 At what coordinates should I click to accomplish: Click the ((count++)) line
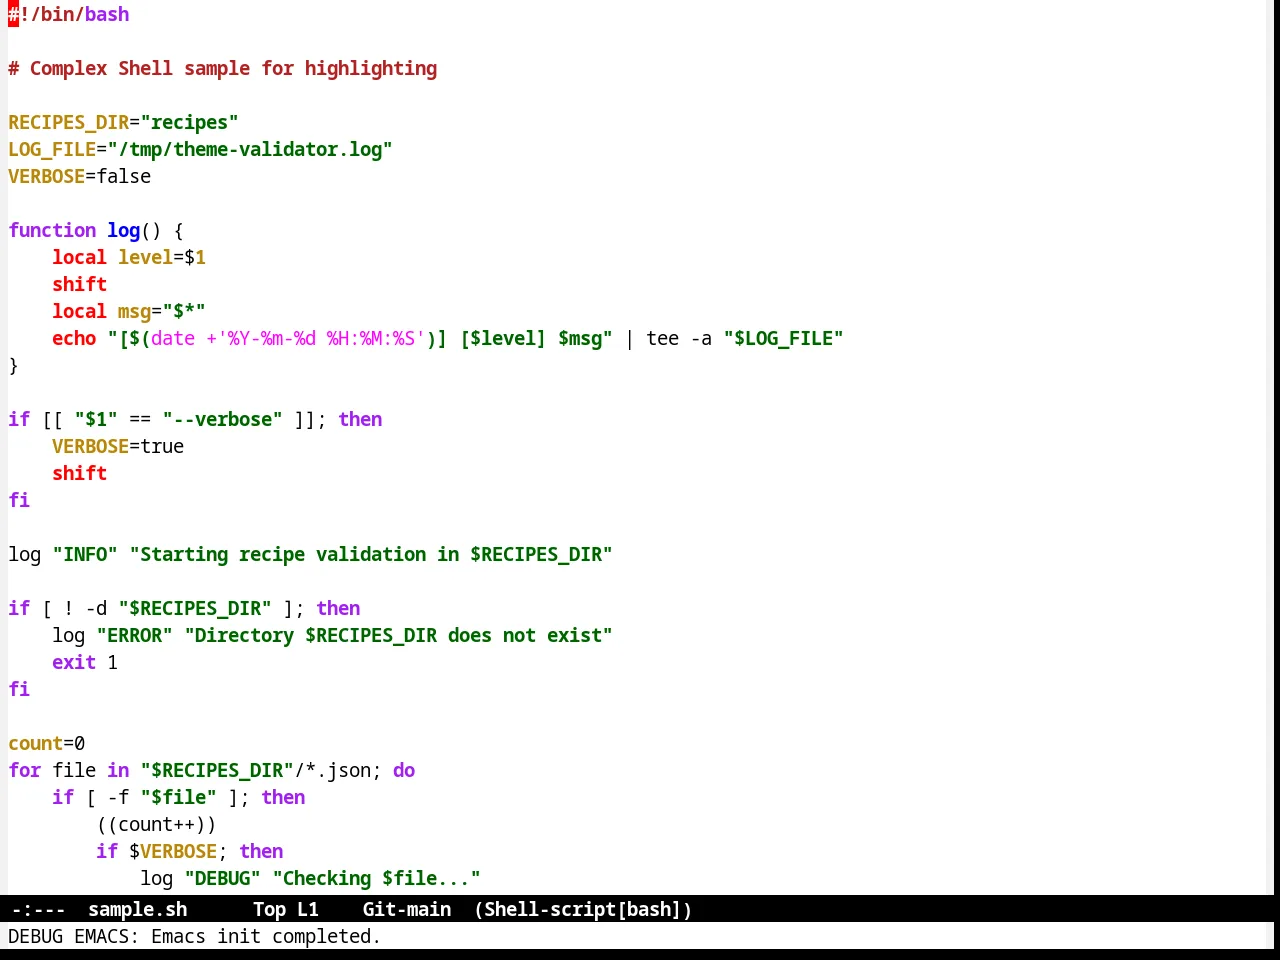click(x=156, y=824)
